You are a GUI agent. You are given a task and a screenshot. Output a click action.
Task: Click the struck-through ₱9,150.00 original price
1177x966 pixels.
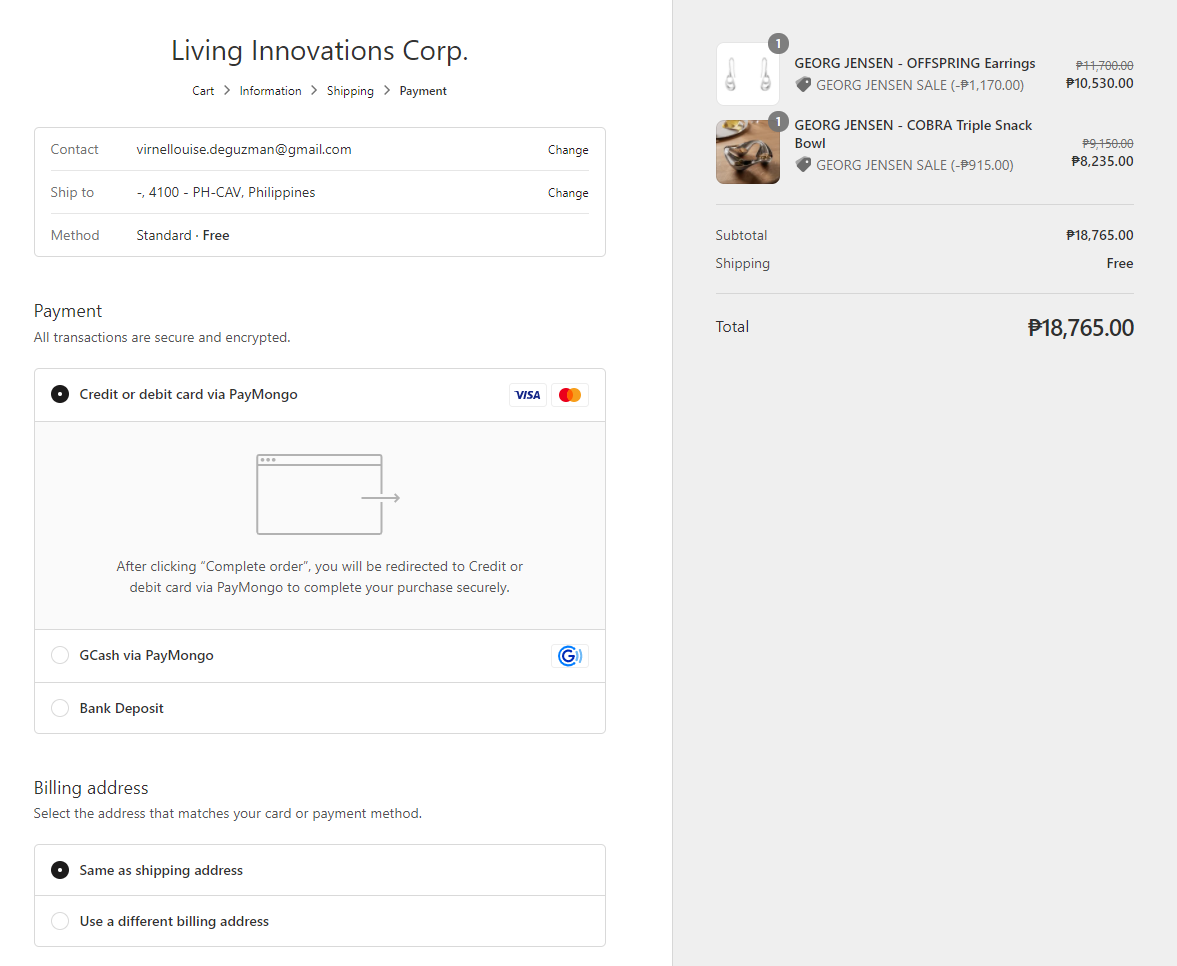(1107, 143)
